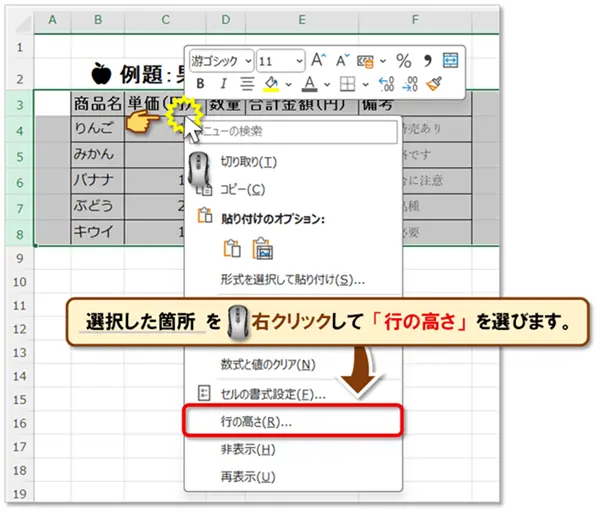Open borders dropdown arrow
This screenshot has height=512, width=600.
pos(365,84)
